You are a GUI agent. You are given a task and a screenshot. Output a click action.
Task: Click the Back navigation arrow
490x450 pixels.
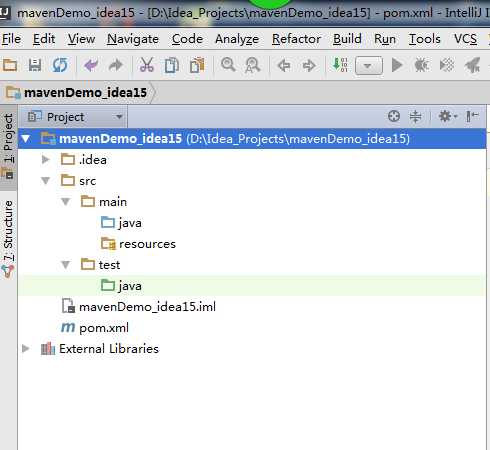click(284, 65)
